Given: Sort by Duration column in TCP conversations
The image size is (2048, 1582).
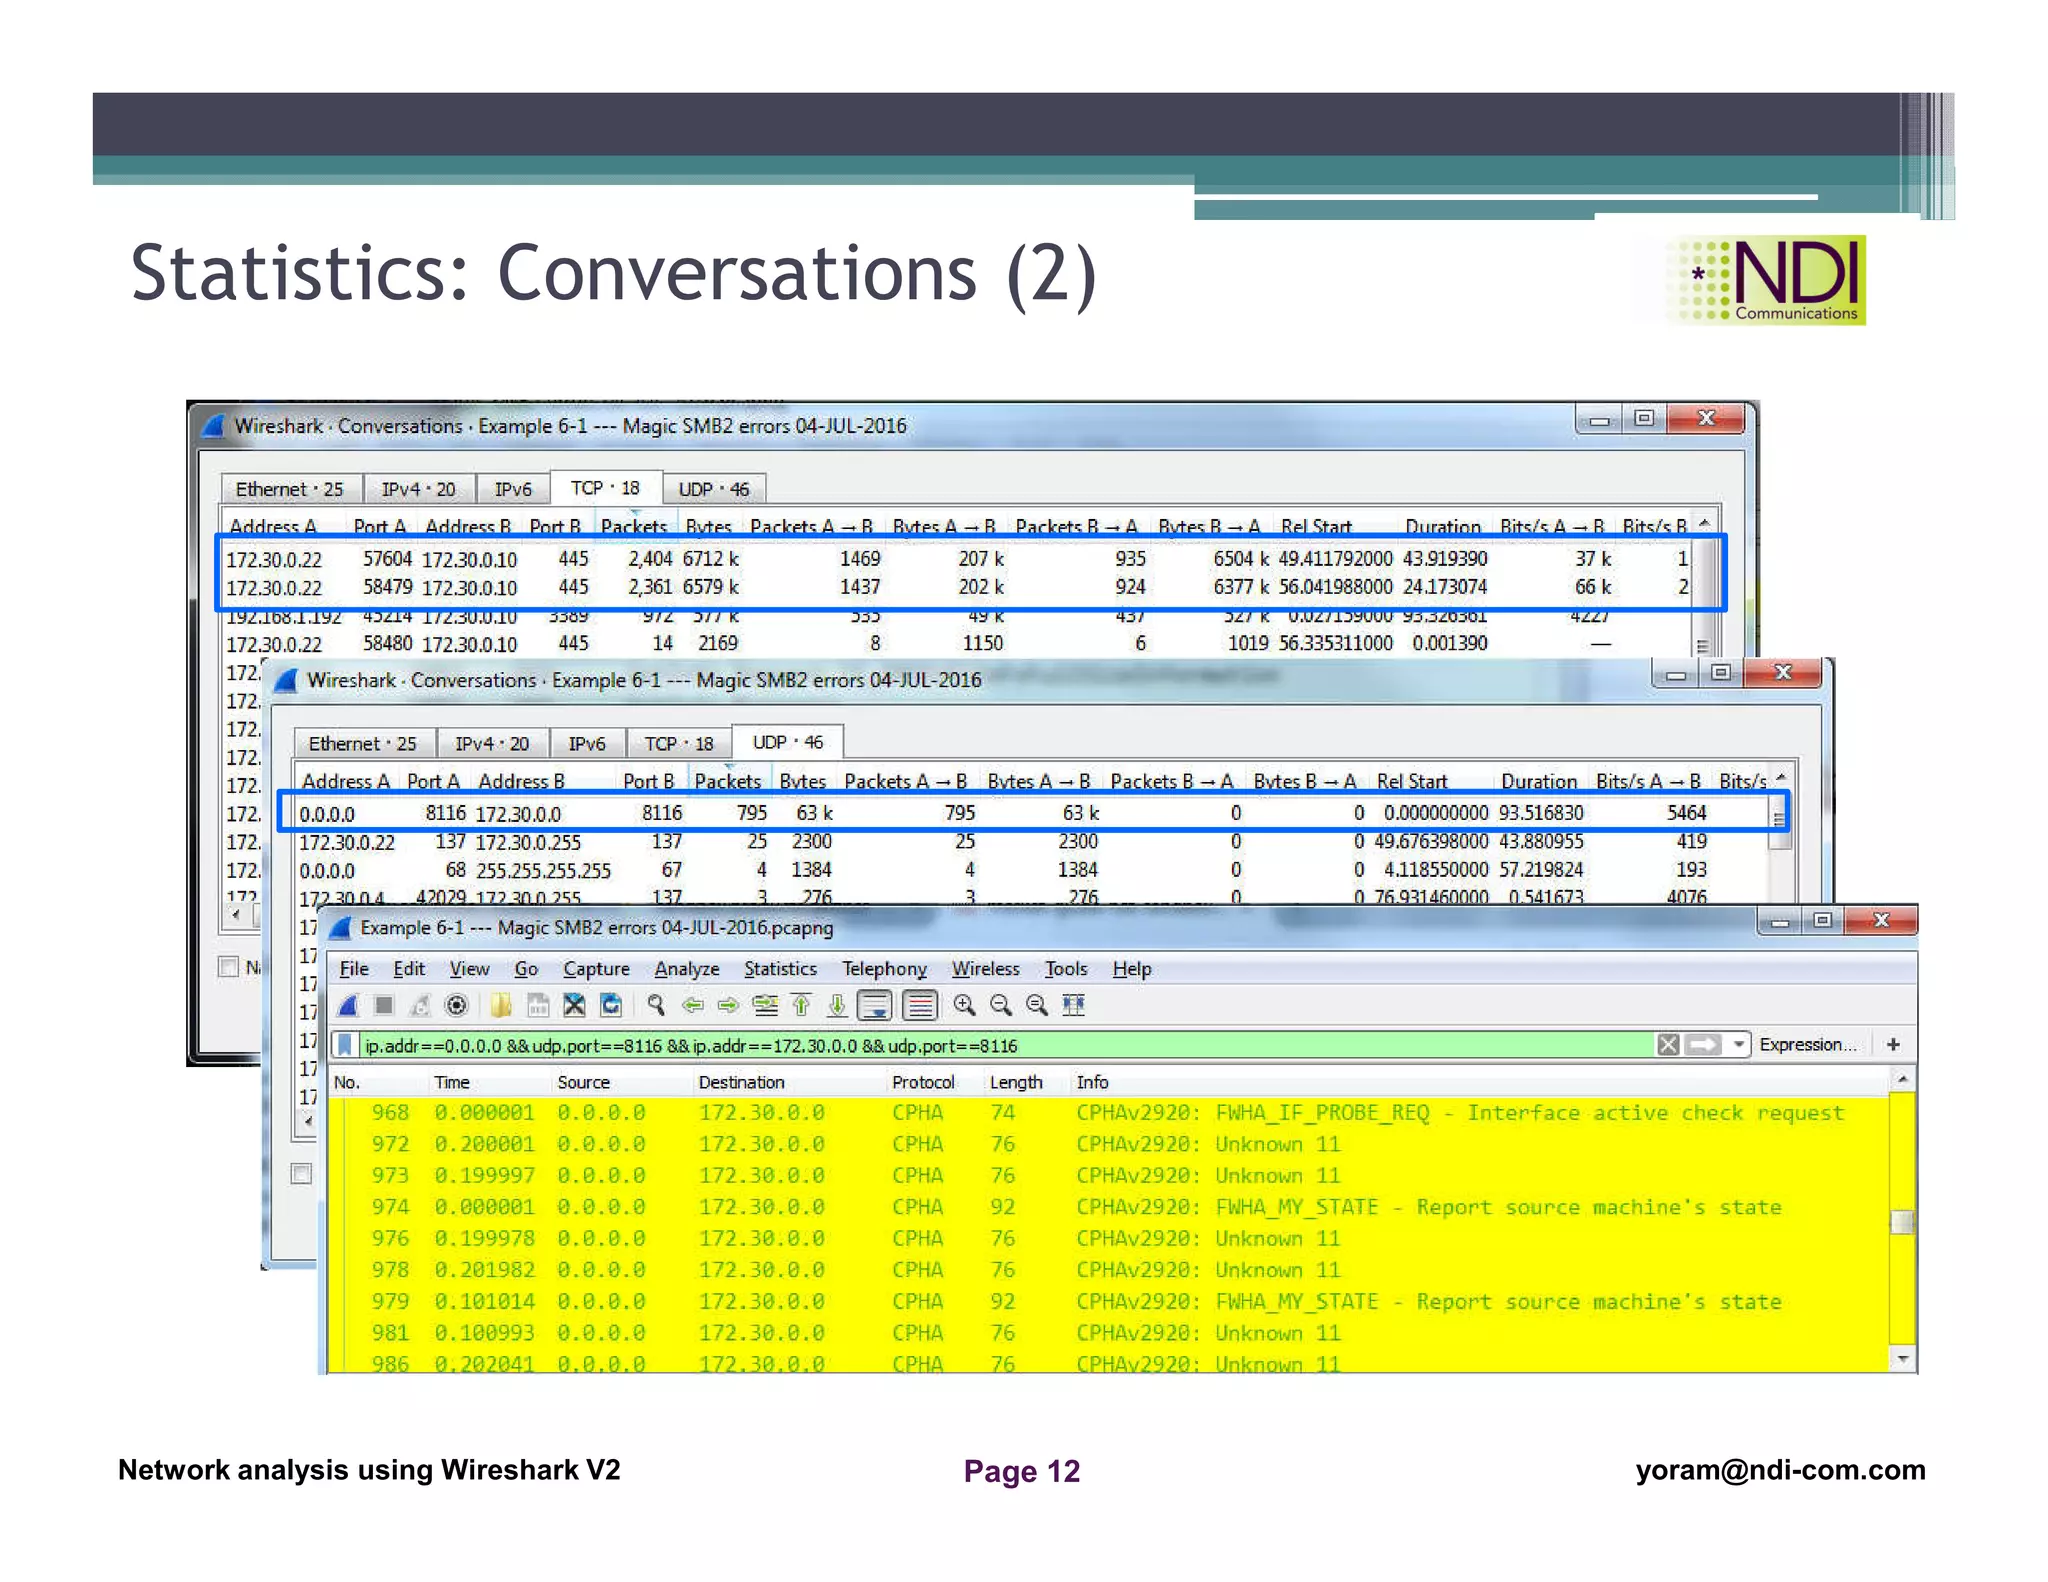Looking at the screenshot, I should pyautogui.click(x=1442, y=526).
